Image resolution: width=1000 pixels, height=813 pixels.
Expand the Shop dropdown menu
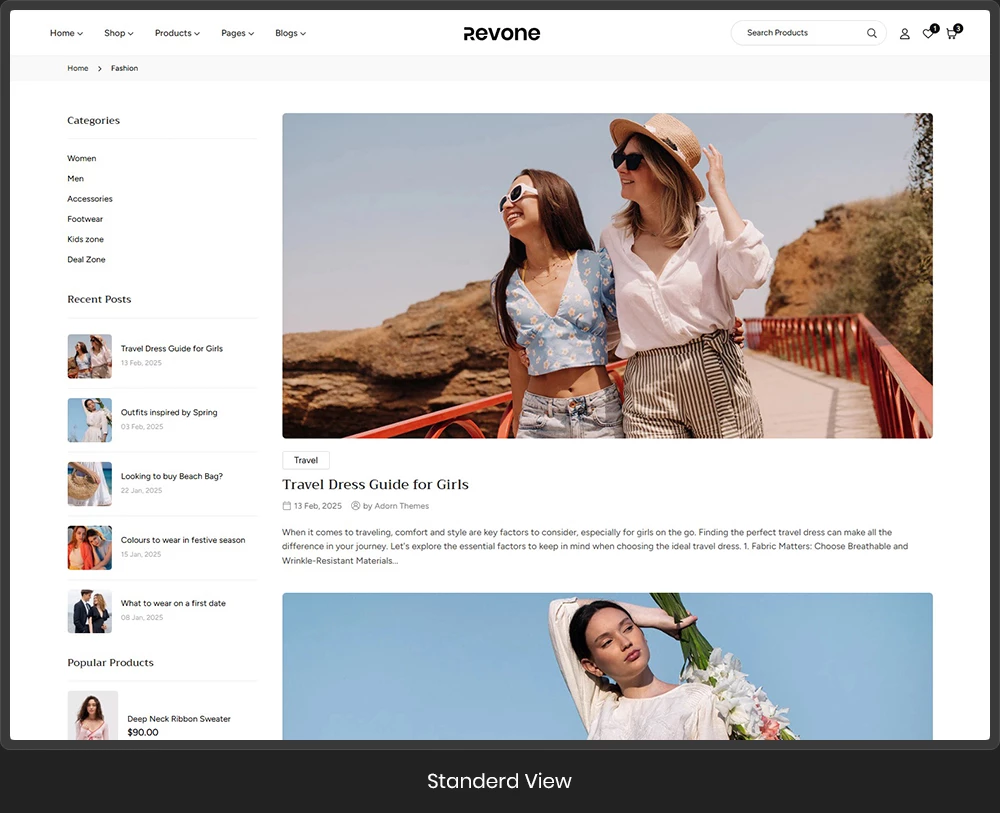pos(118,33)
